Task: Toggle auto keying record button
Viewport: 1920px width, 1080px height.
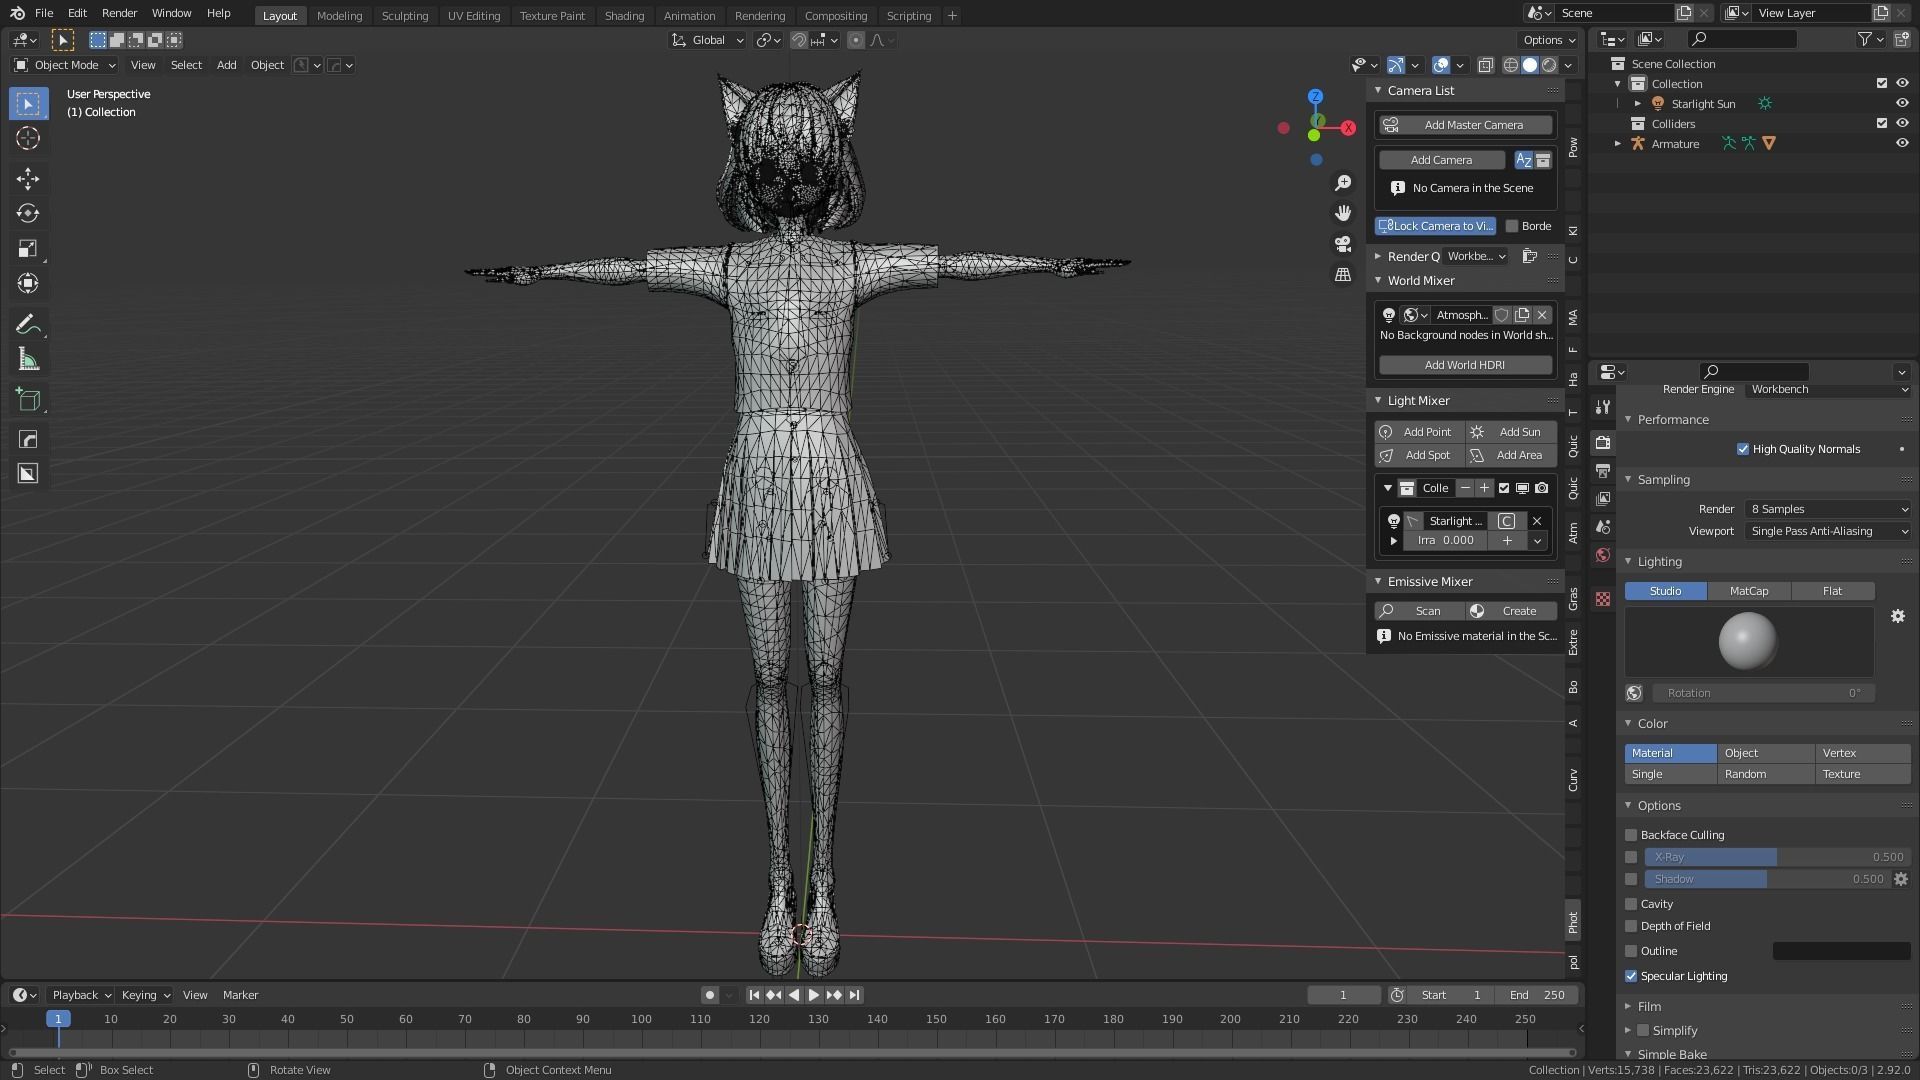Action: (x=709, y=995)
